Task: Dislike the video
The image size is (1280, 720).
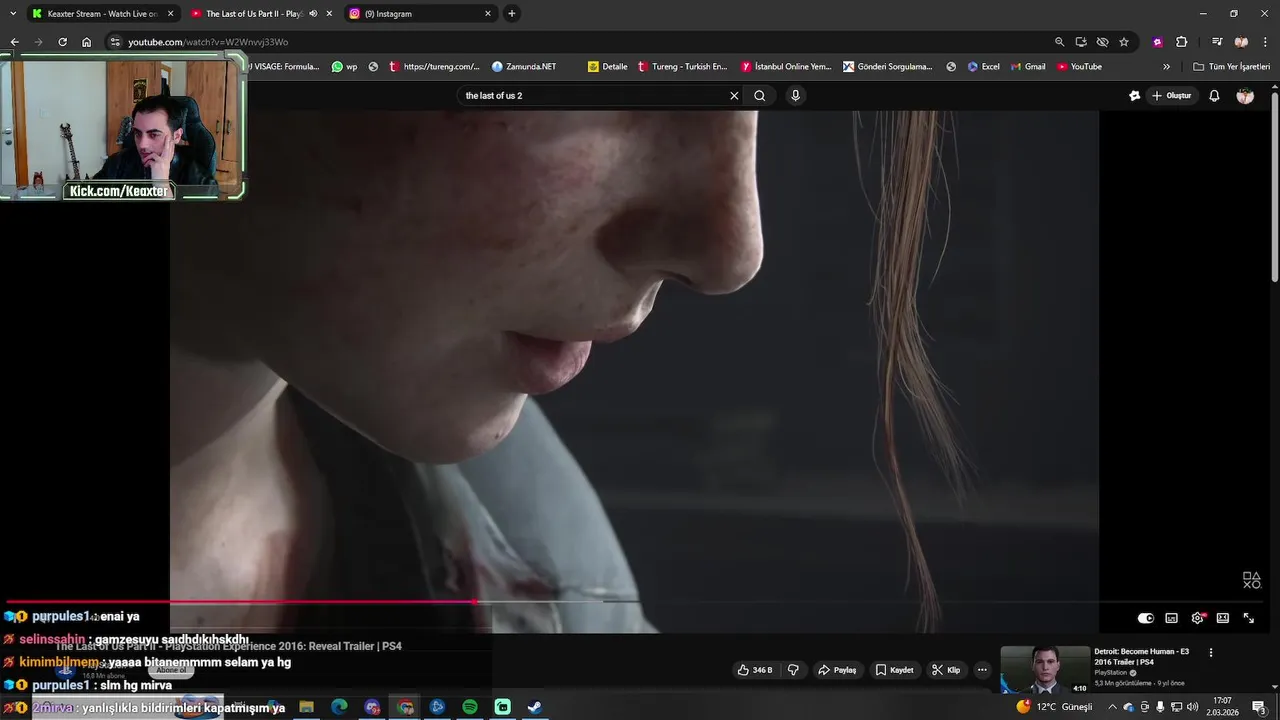Action: tap(793, 670)
